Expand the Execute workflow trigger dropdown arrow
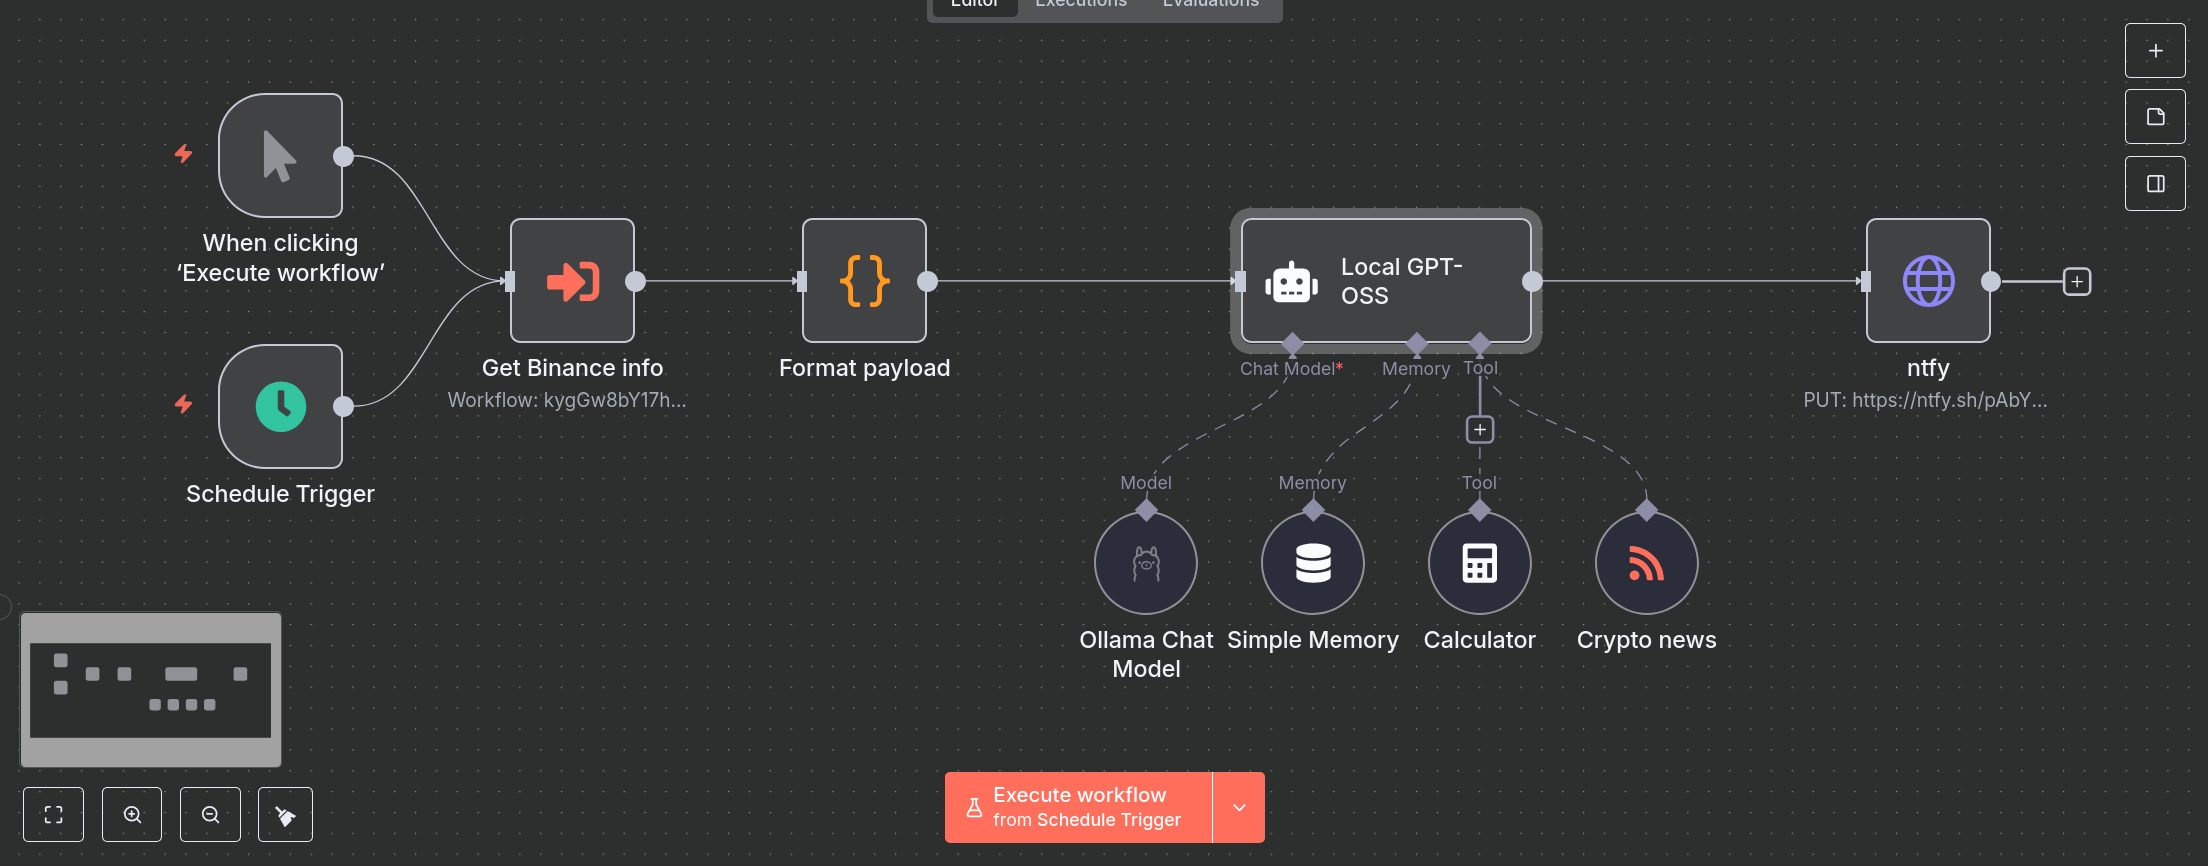This screenshot has height=866, width=2209. [1239, 808]
